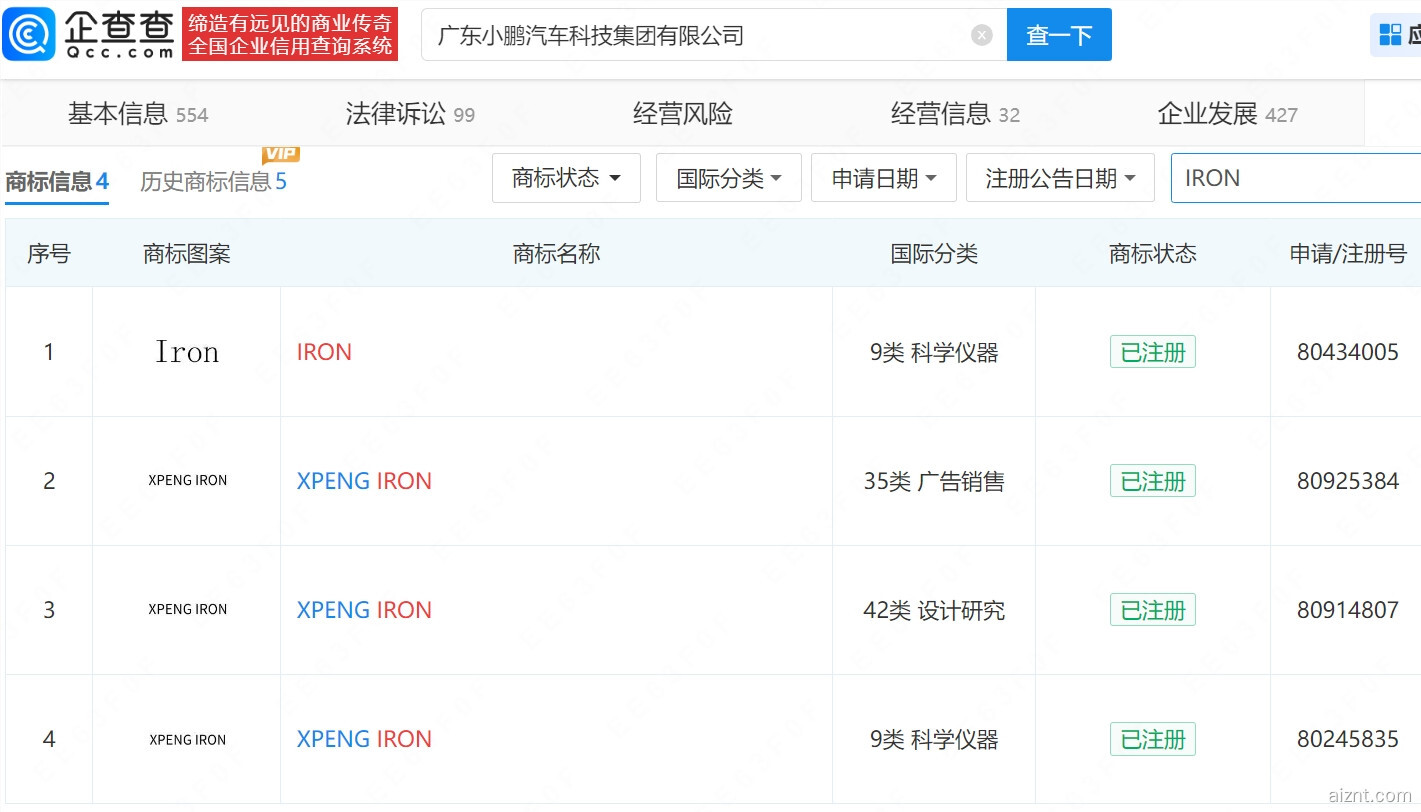The width and height of the screenshot is (1421, 812).
Task: Click the IRON keyword filter field
Action: pos(1296,178)
